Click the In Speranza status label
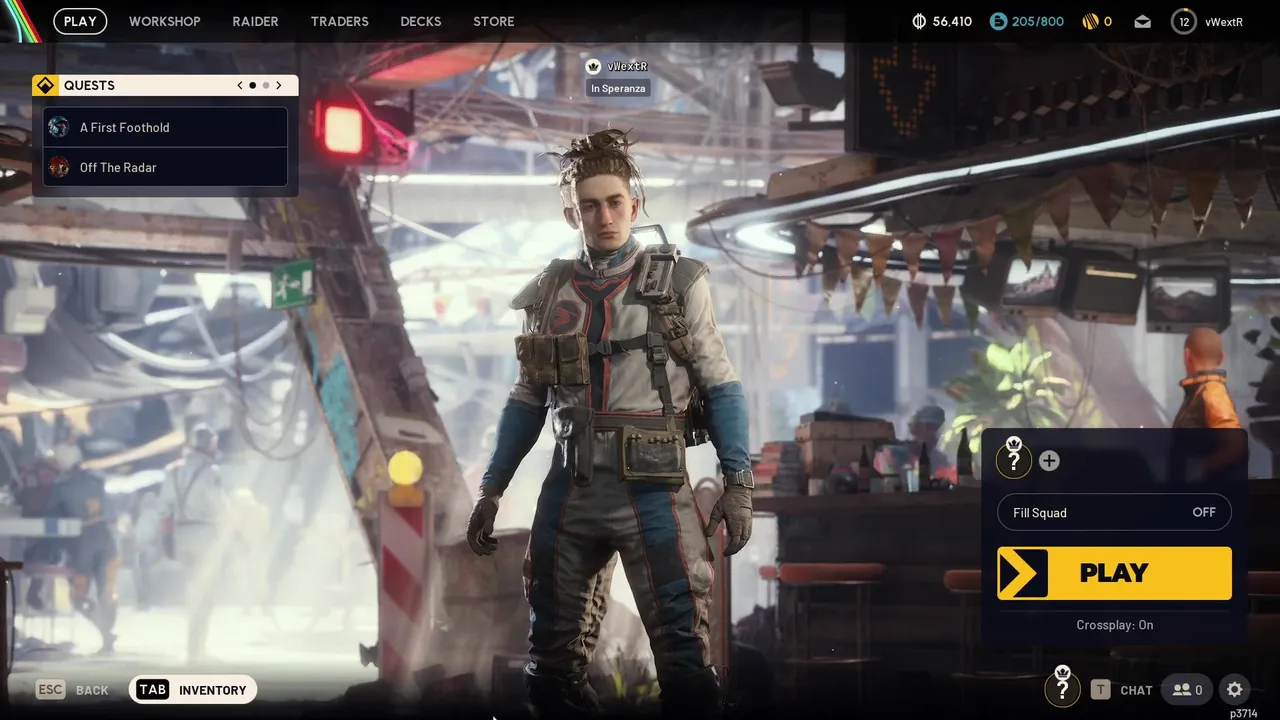The width and height of the screenshot is (1280, 720). point(618,88)
